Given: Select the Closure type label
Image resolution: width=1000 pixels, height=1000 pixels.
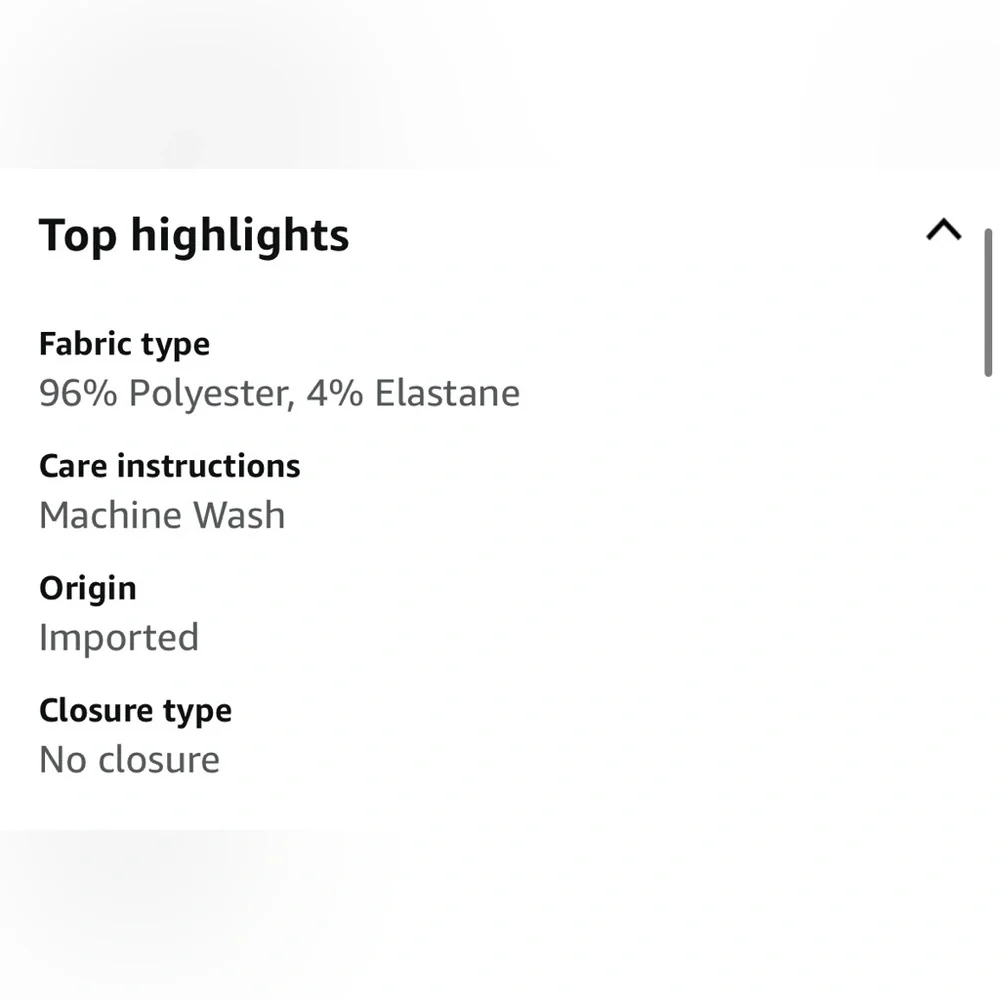Looking at the screenshot, I should coord(135,710).
